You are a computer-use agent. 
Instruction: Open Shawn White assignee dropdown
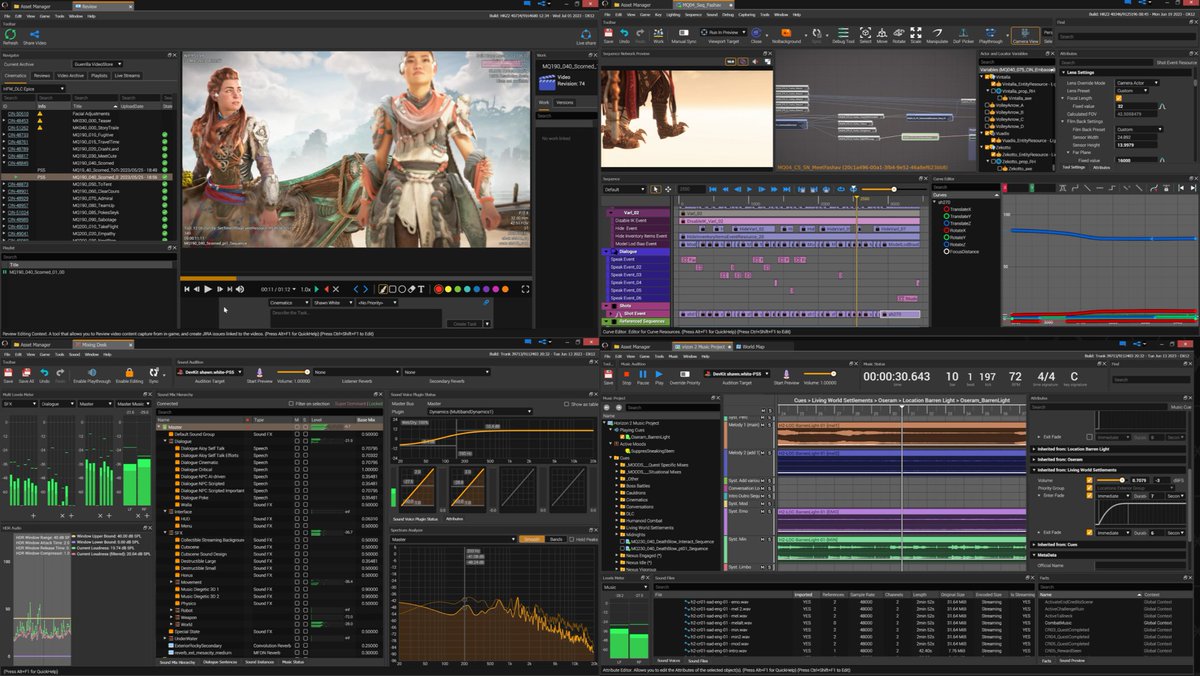pos(334,302)
